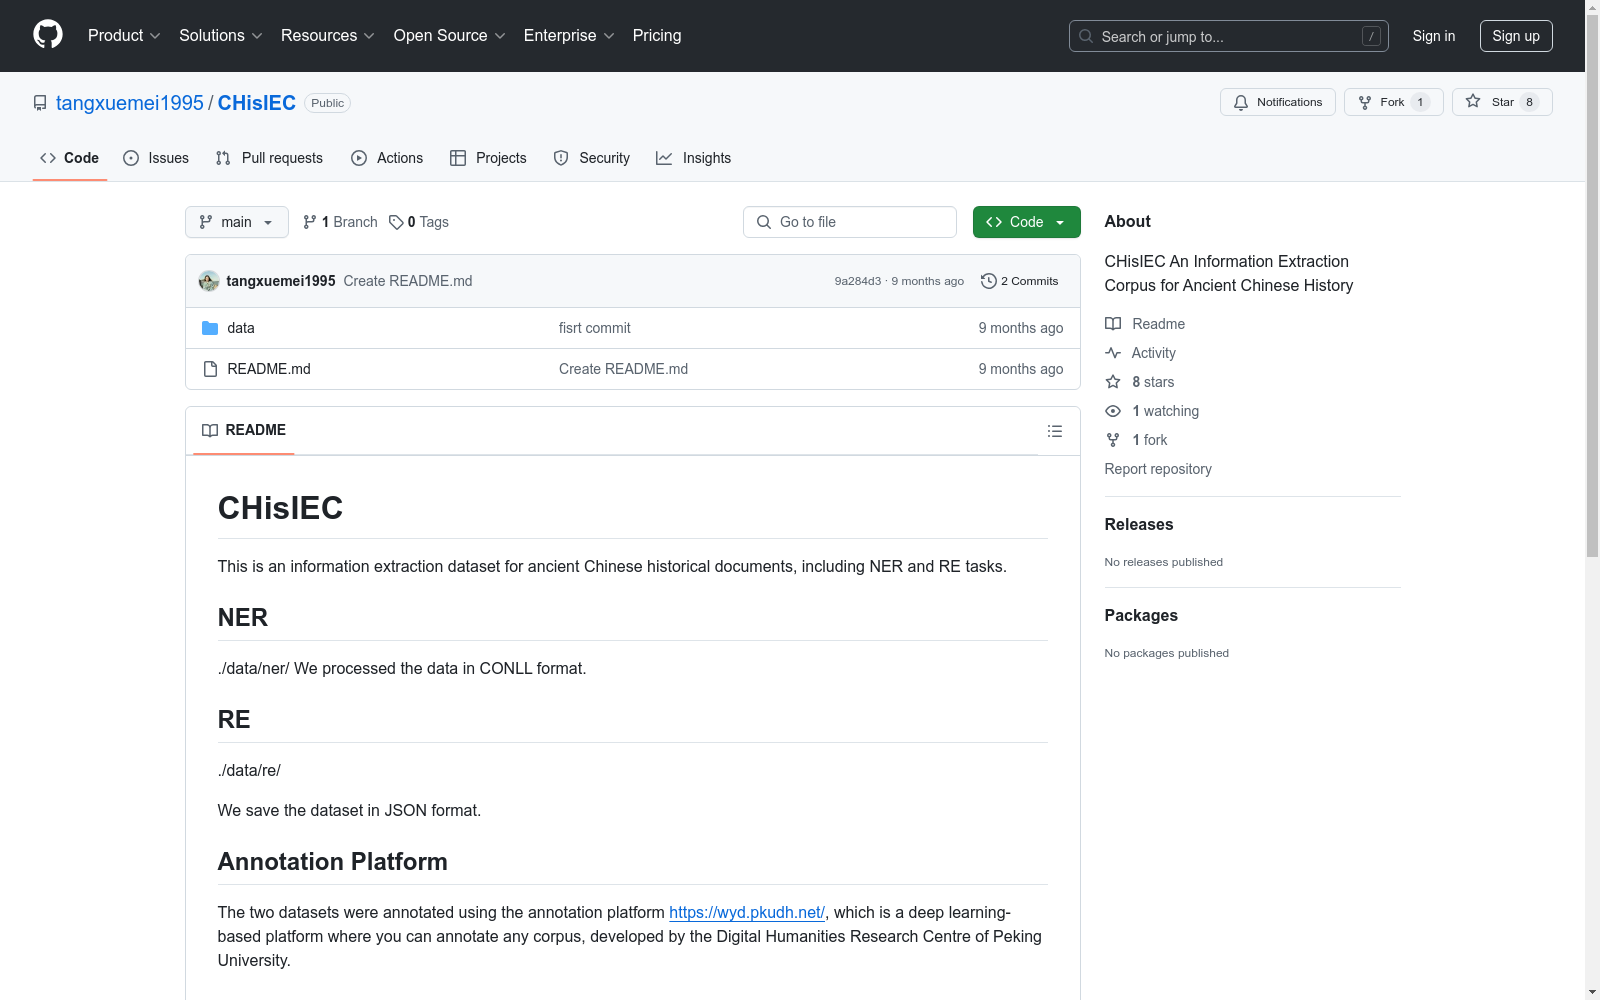The image size is (1600, 1000).
Task: Click the tangxuemei1995 avatar in commit row
Action: point(209,281)
